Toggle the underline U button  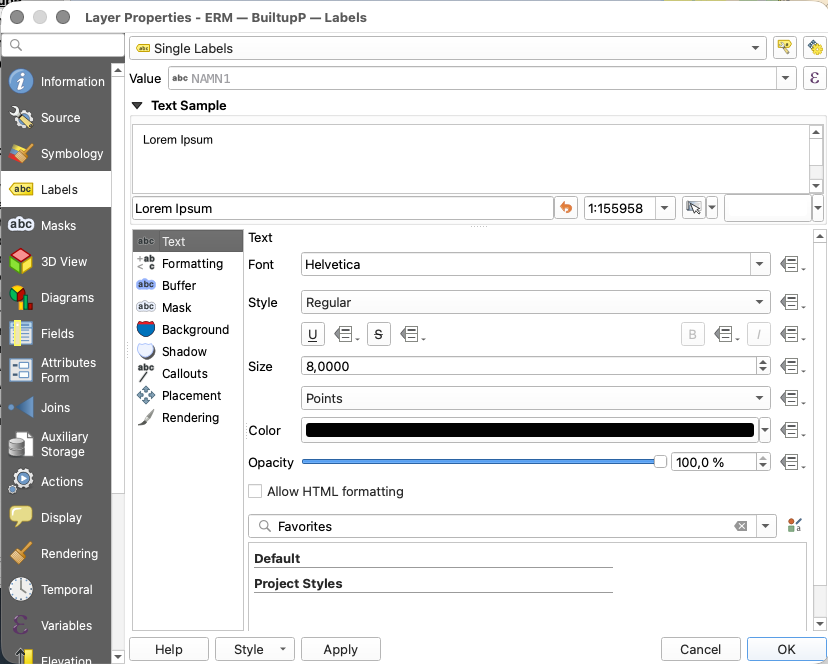(x=313, y=335)
